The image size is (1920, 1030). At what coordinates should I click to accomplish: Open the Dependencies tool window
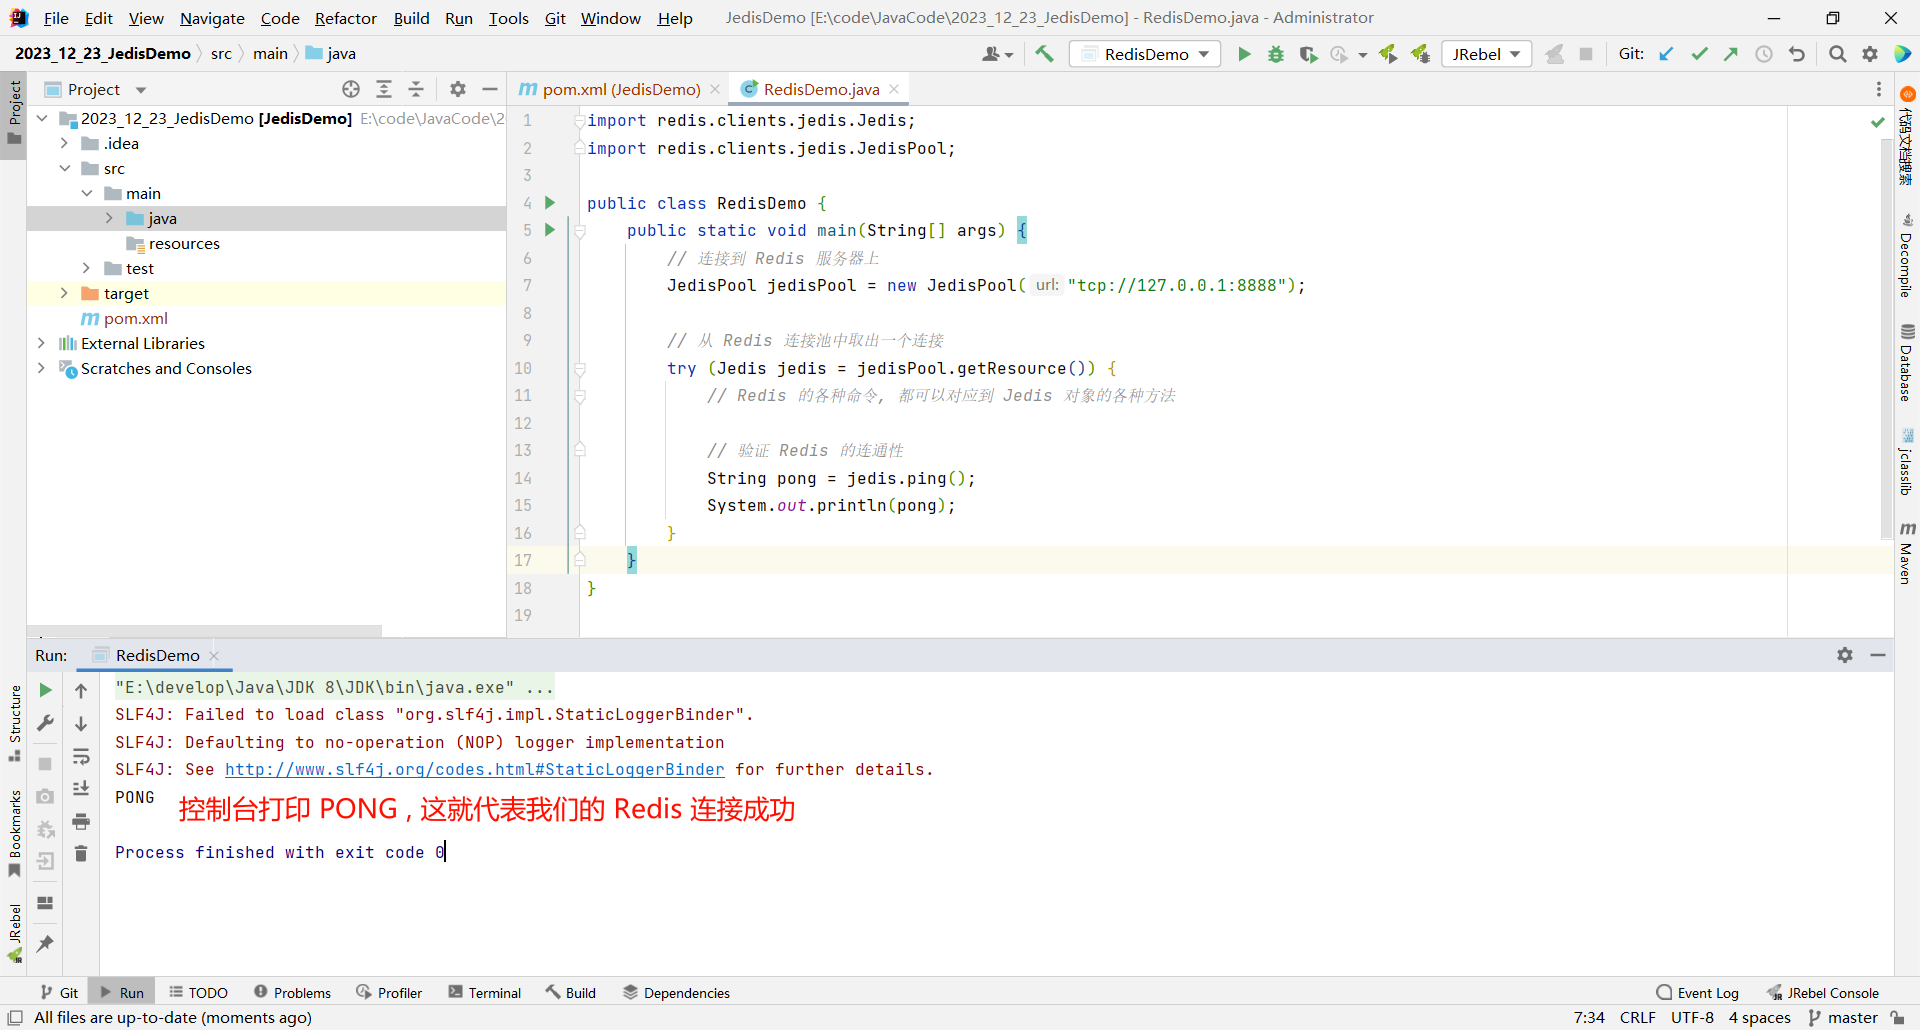point(677,992)
